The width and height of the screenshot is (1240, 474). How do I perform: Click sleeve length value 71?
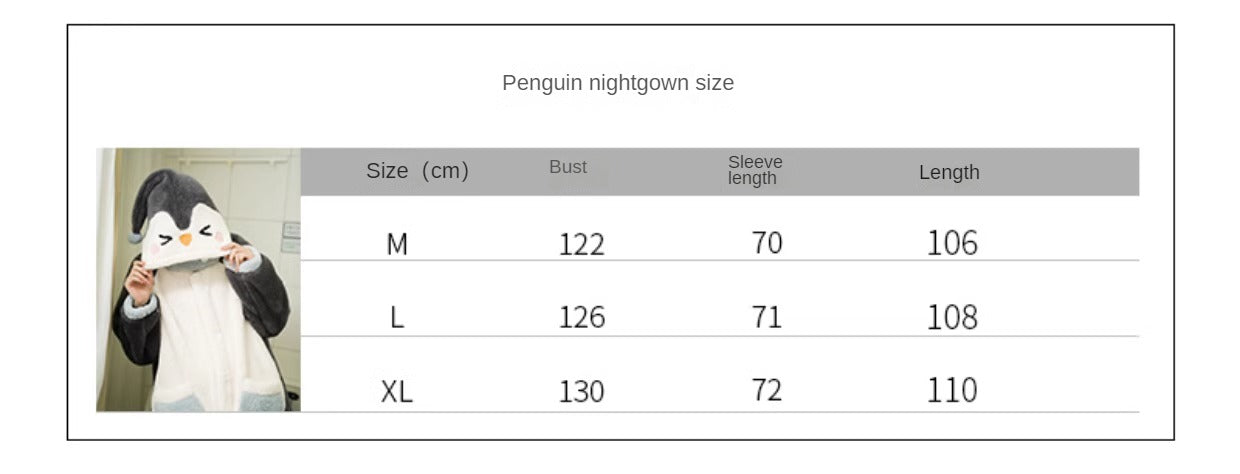[x=767, y=317]
